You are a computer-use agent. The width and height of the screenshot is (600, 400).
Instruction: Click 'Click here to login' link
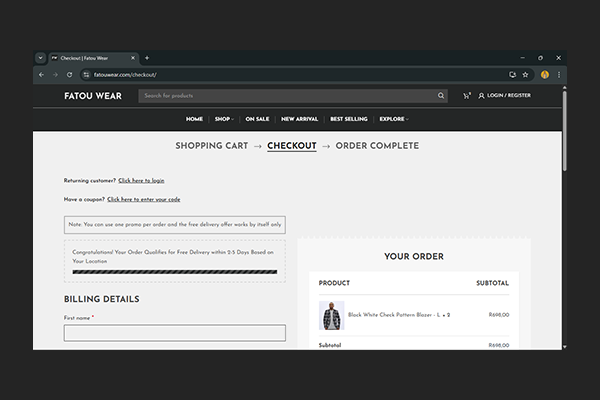(x=141, y=180)
